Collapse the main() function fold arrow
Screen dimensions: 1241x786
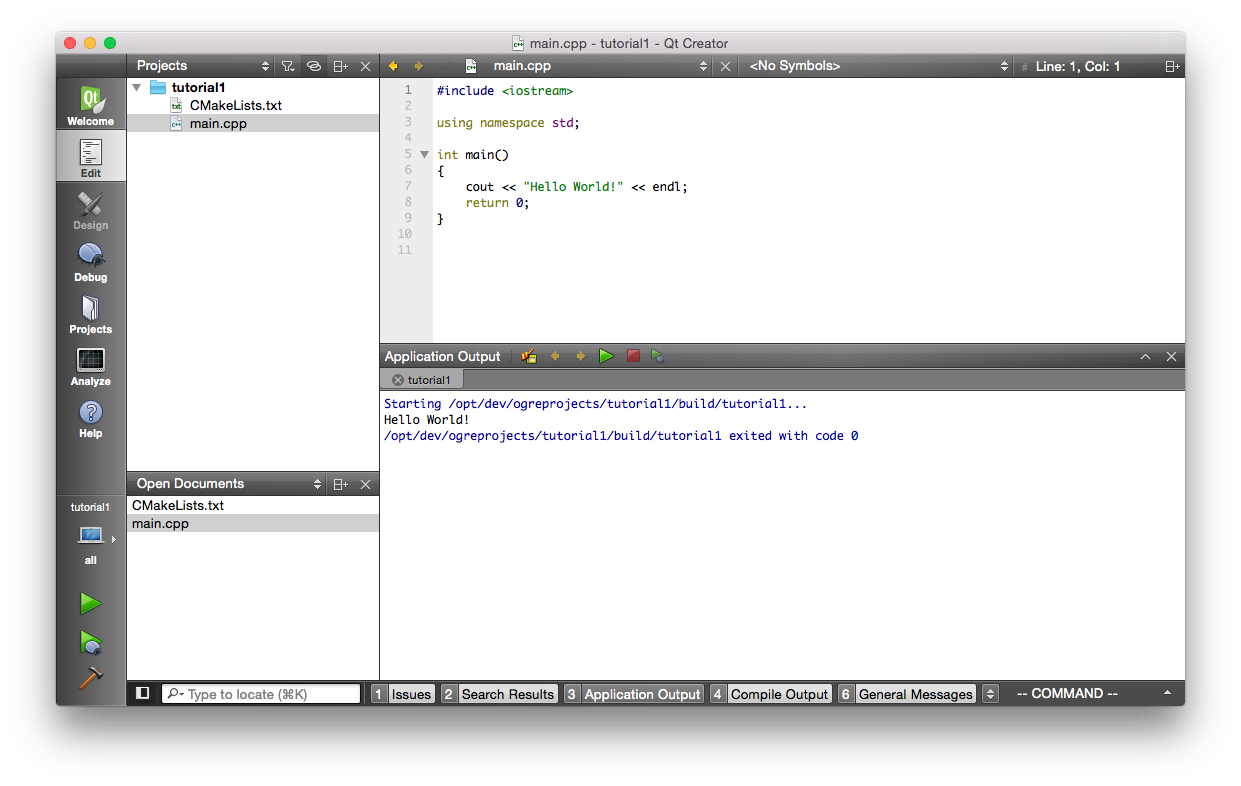click(424, 155)
